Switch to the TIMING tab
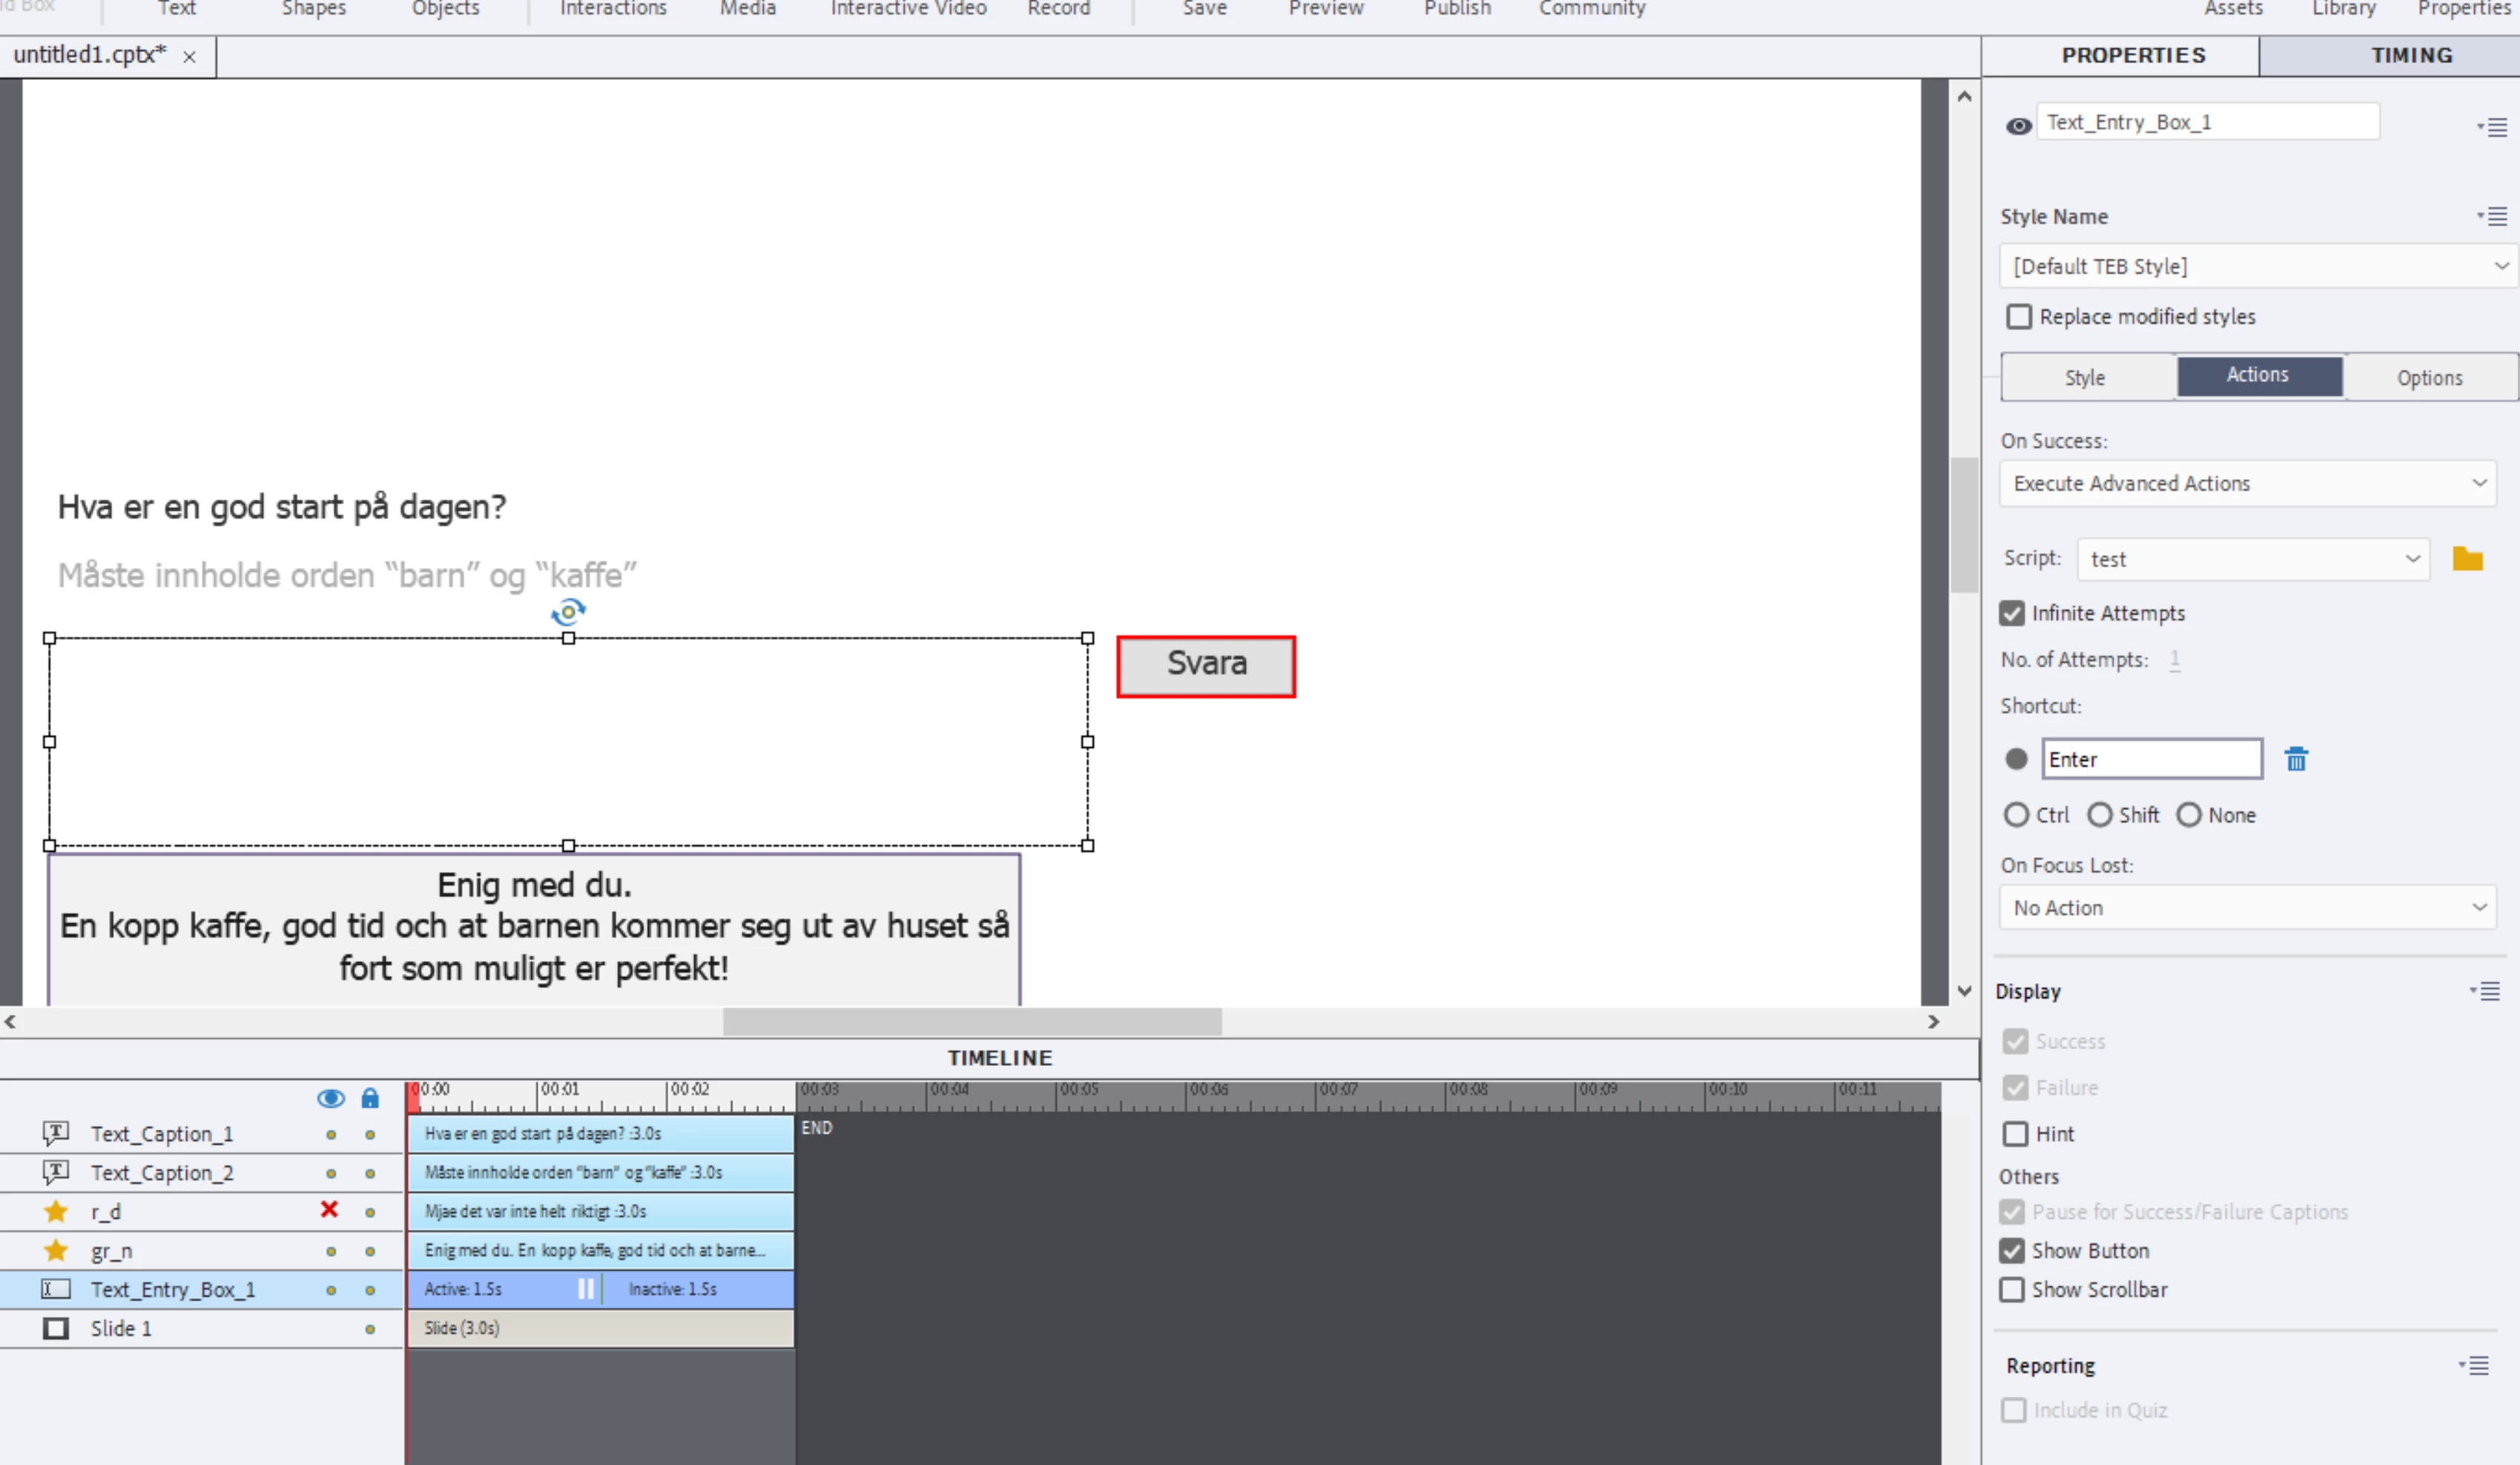 pos(2410,55)
